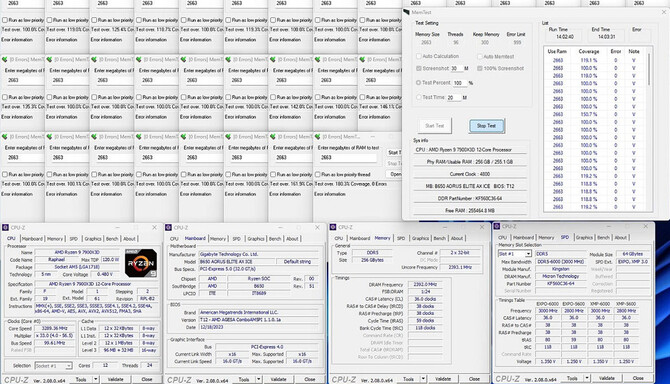This screenshot has width=670, height=384.
Task: Click the 'Current Clock : 4800' info row
Action: pyautogui.click(x=470, y=174)
